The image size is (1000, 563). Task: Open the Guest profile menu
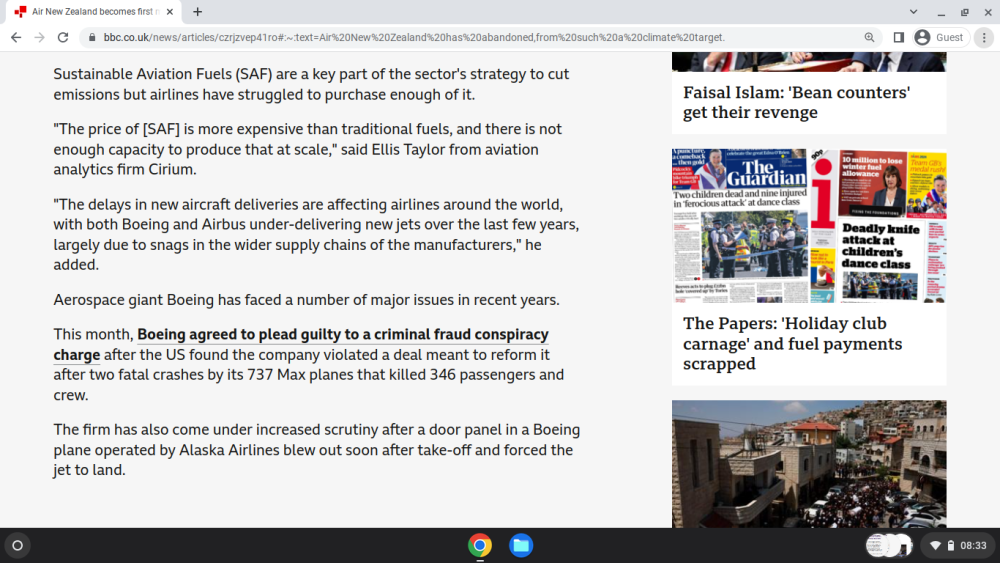pos(939,38)
